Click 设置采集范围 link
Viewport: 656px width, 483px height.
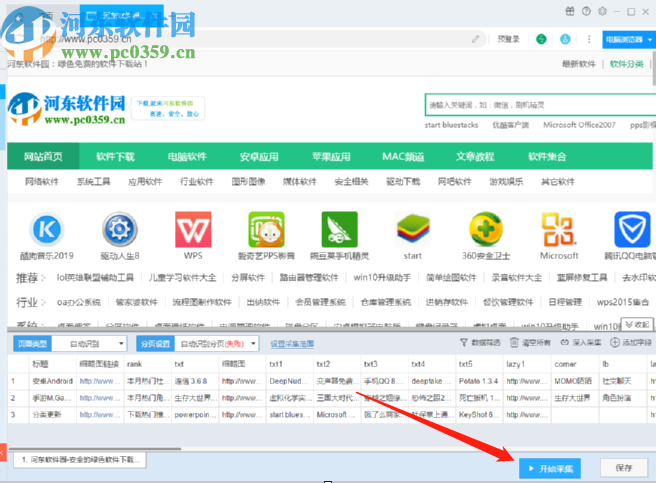pos(292,344)
